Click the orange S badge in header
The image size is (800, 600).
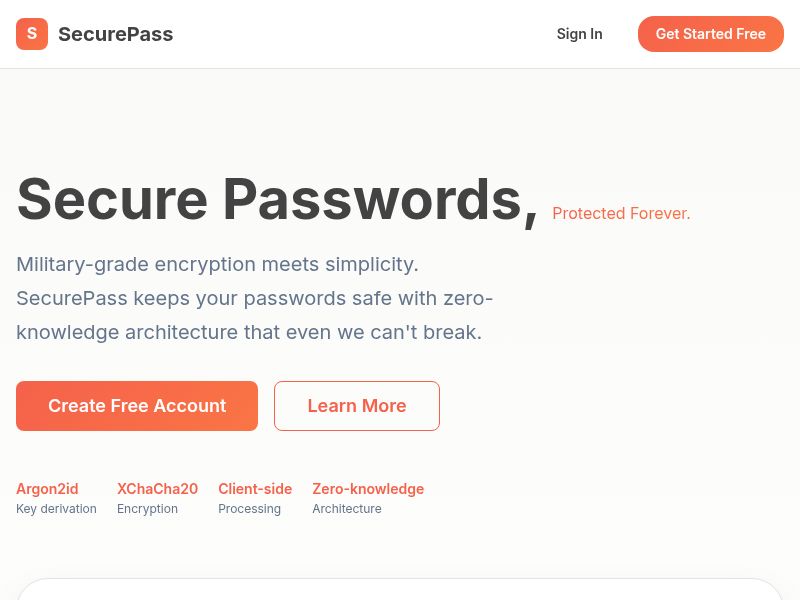[32, 33]
